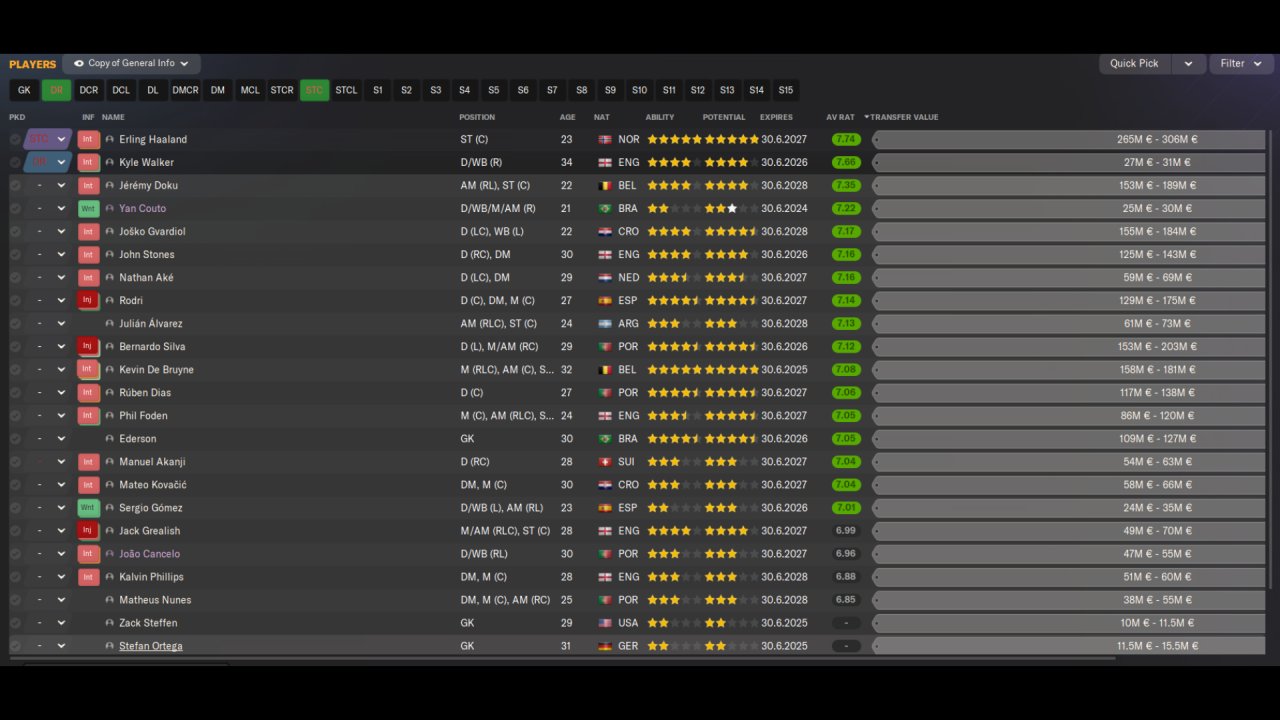
Task: Click Kalvin Phillips' Int status badge
Action: 88,577
